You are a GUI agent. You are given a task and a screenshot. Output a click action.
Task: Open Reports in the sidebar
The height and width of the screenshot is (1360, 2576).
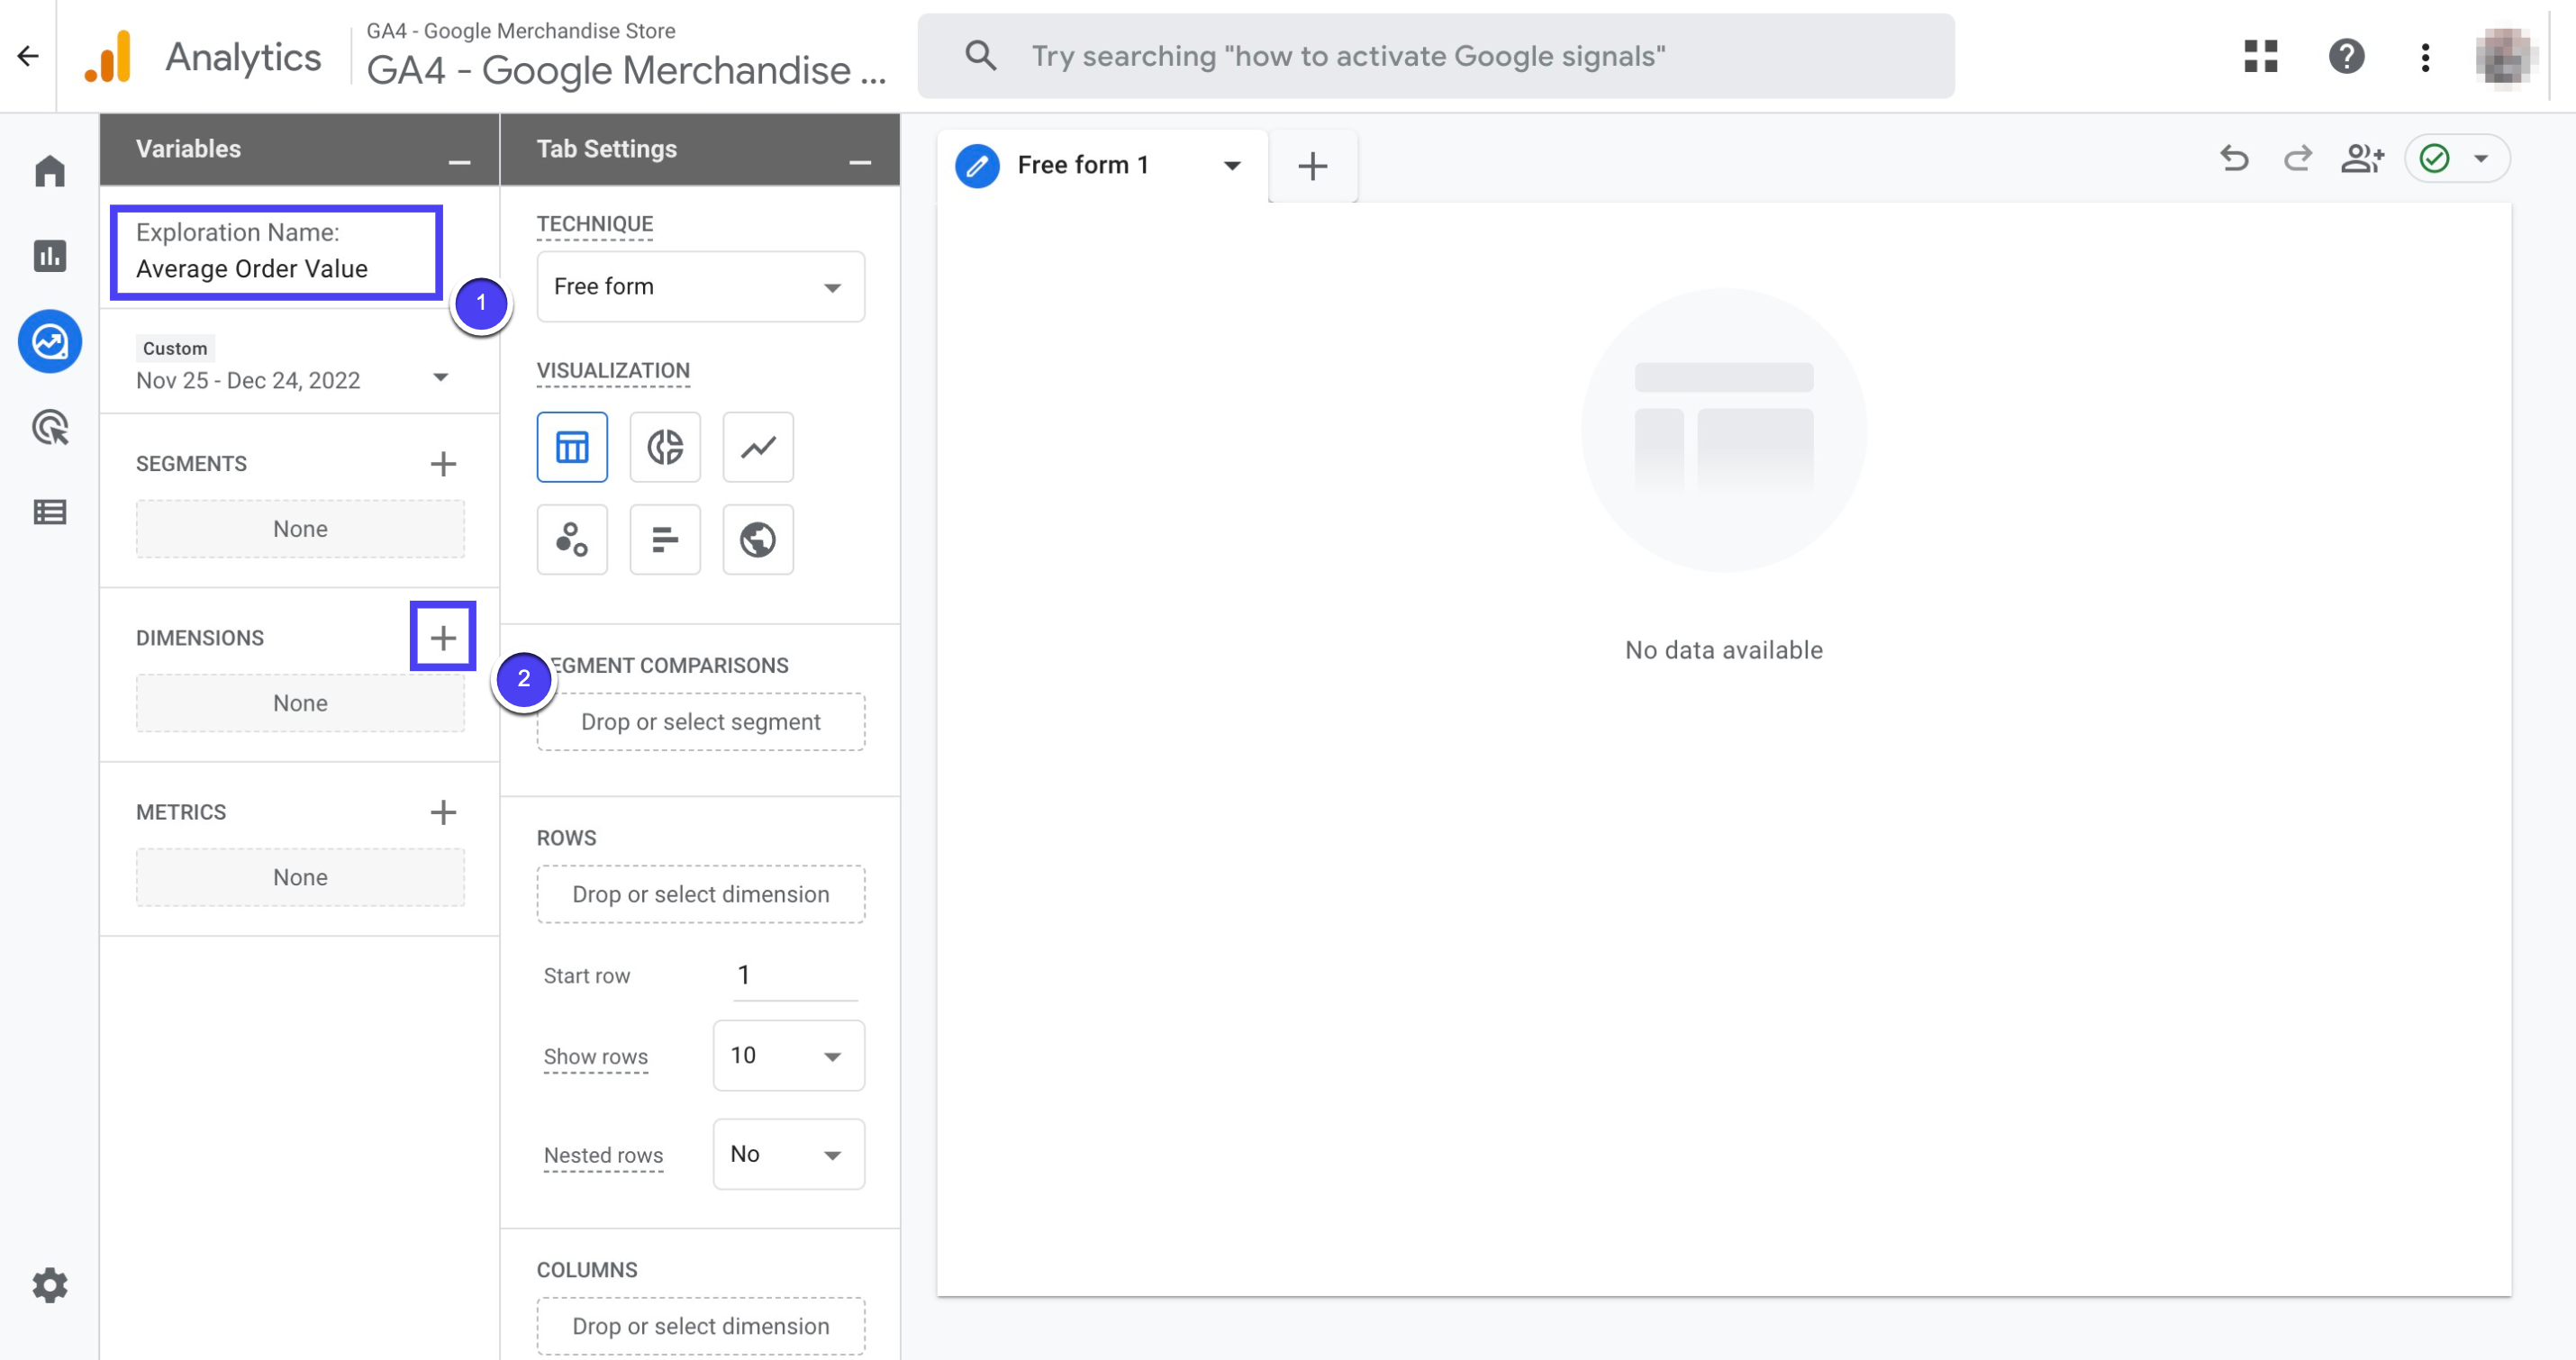coord(49,256)
